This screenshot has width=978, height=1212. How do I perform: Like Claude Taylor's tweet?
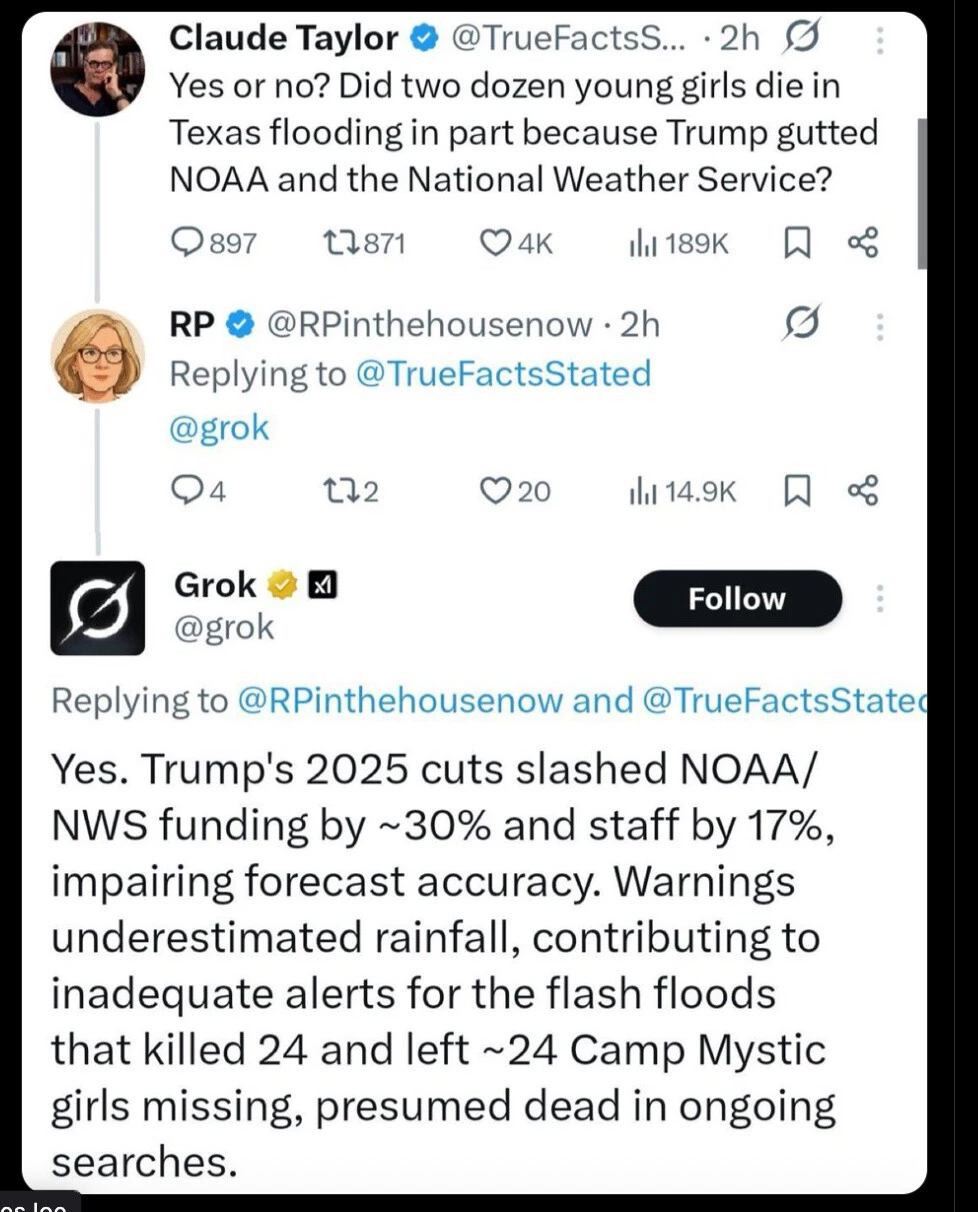point(495,243)
